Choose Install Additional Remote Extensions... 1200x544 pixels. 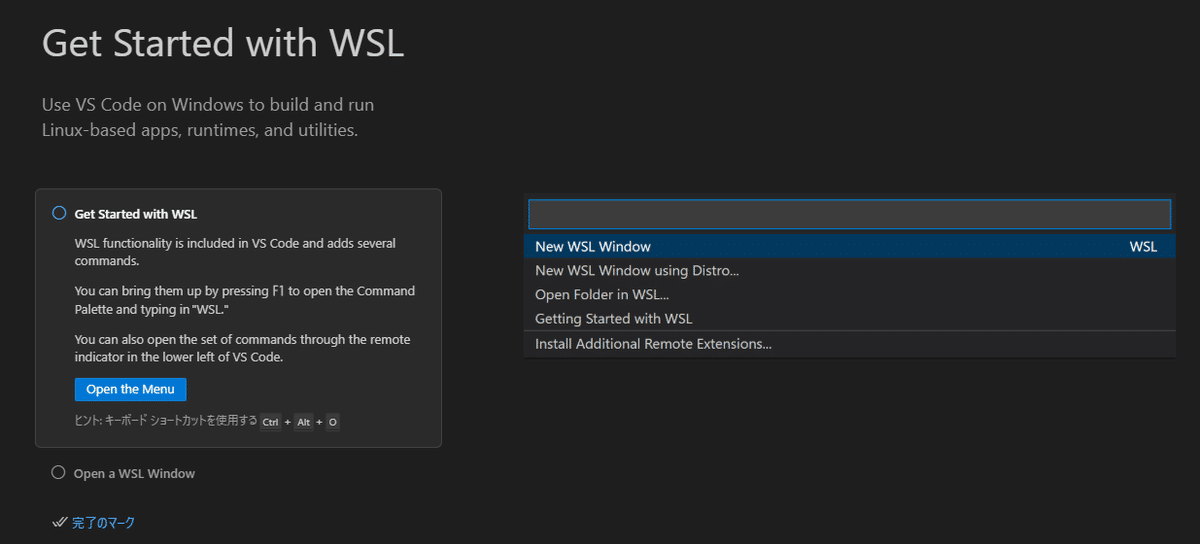[653, 344]
